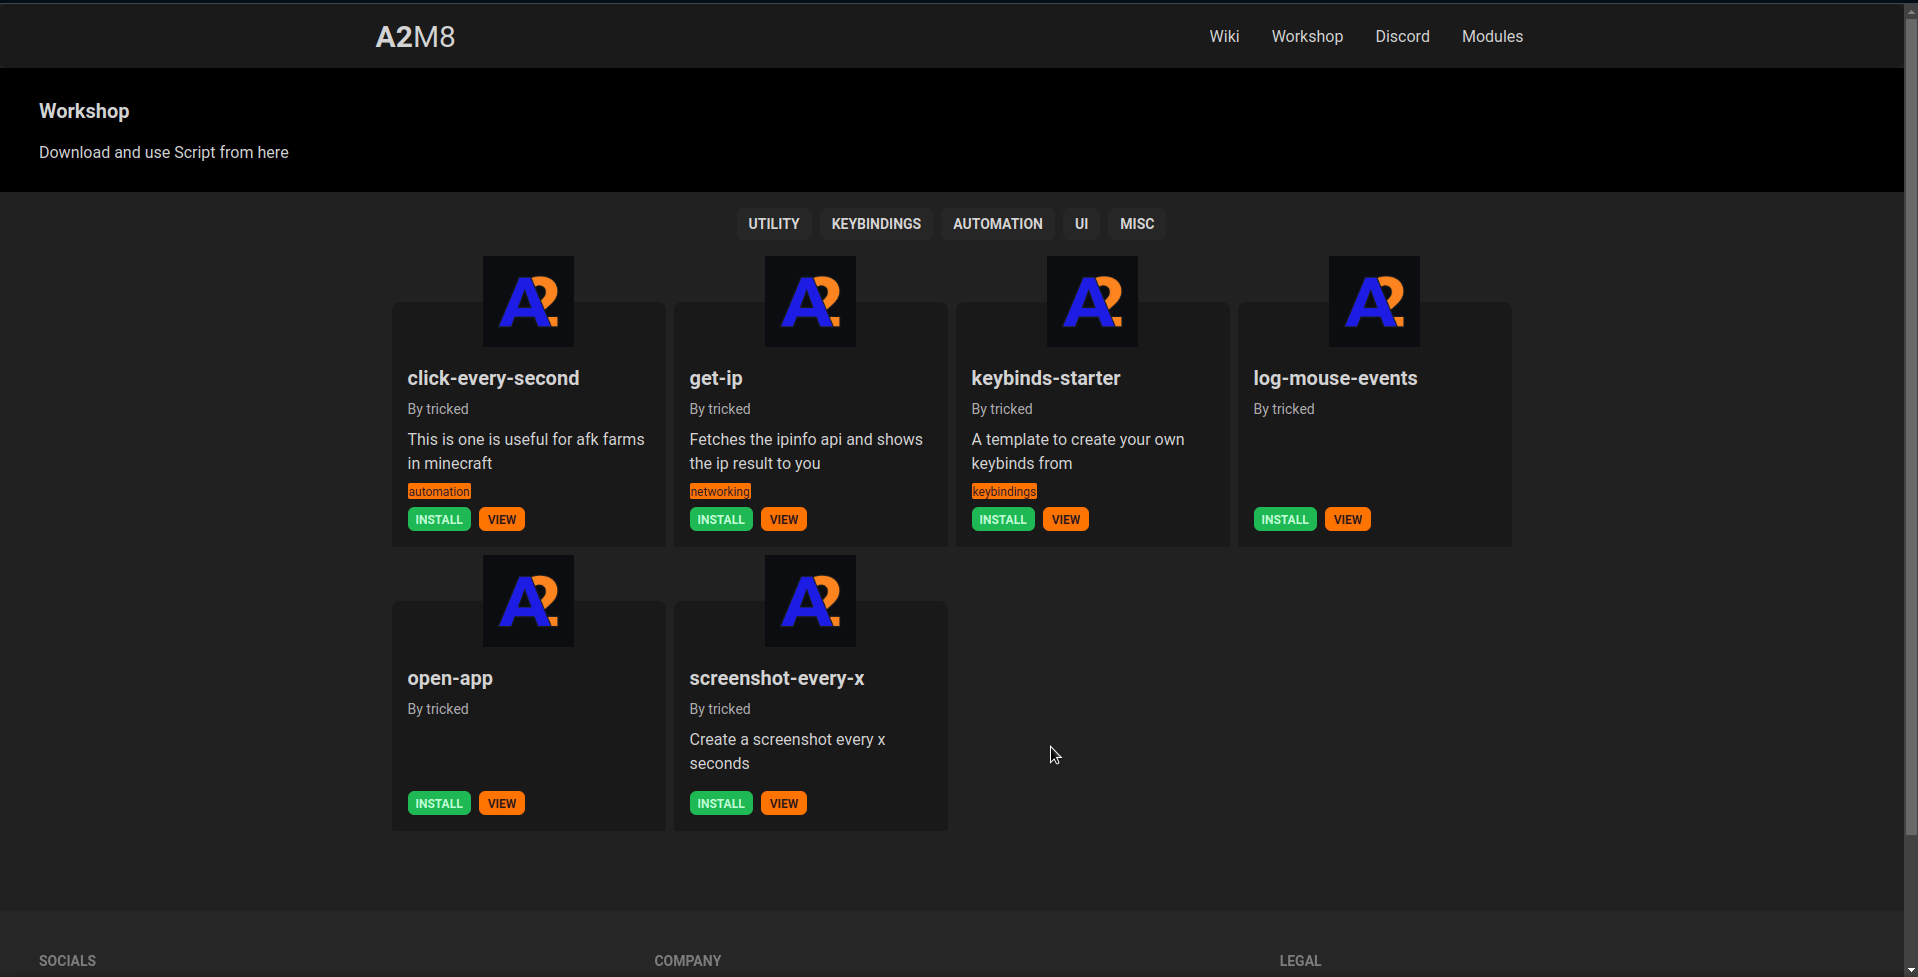View the keybinds-starter script
The image size is (1918, 977).
[1066, 520]
